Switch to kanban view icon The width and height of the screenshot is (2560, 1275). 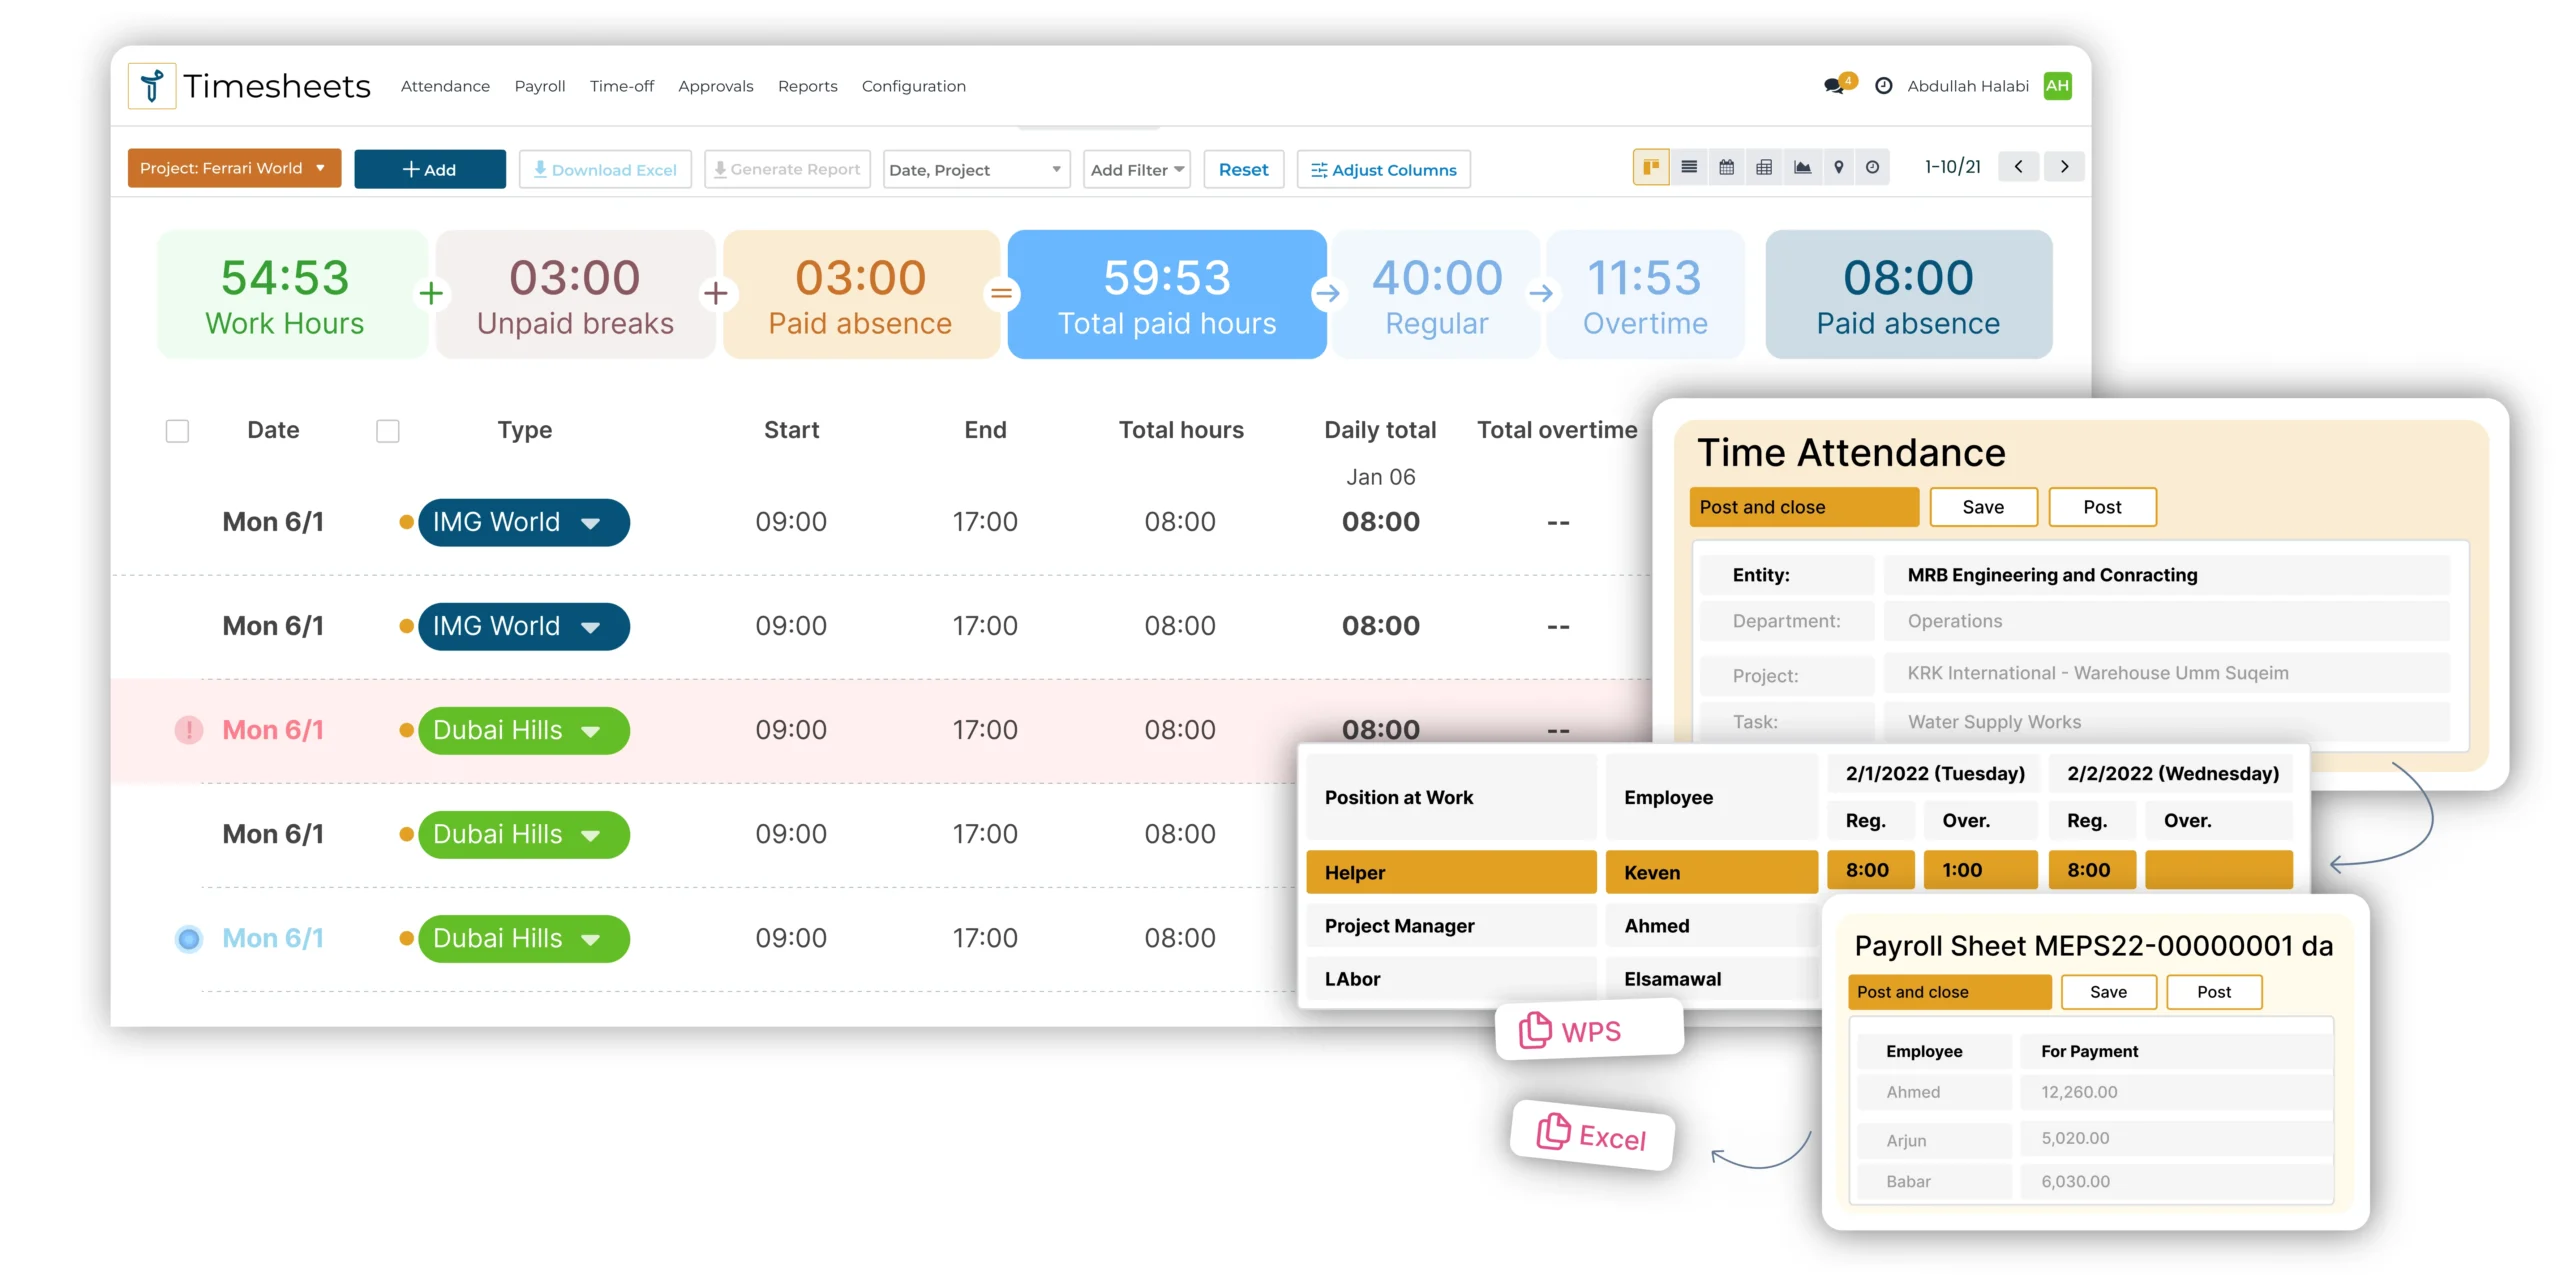[x=1651, y=167]
